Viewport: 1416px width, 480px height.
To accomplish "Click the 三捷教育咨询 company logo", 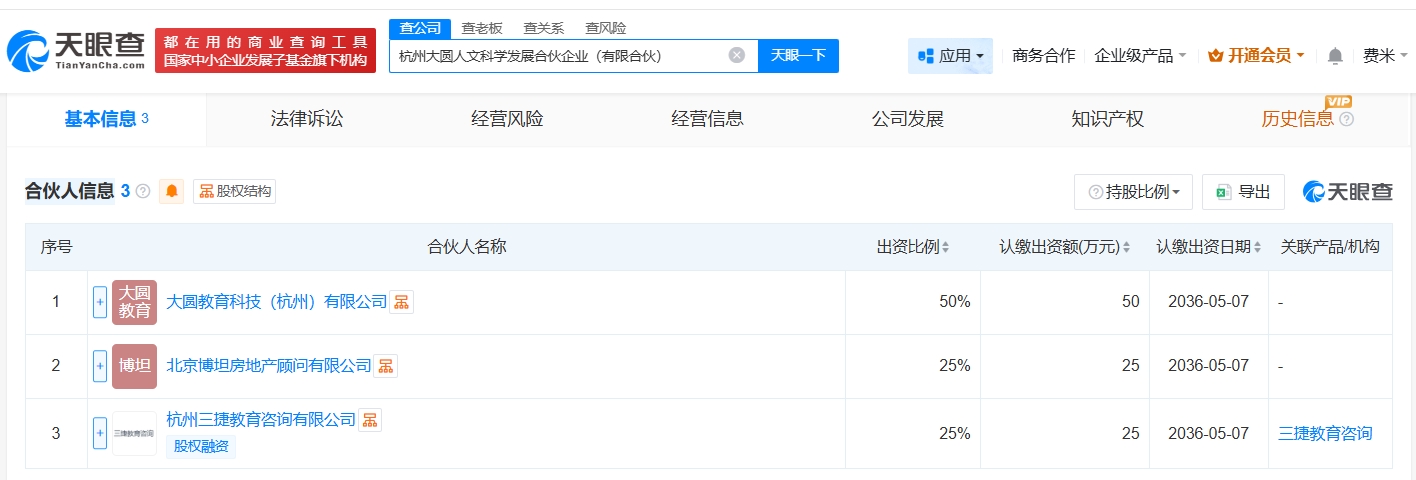I will (x=135, y=433).
